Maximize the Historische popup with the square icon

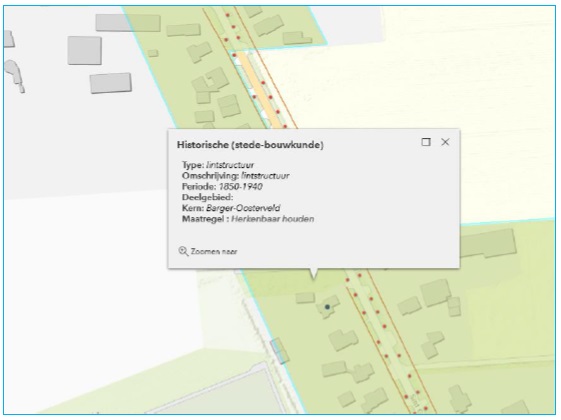click(426, 142)
